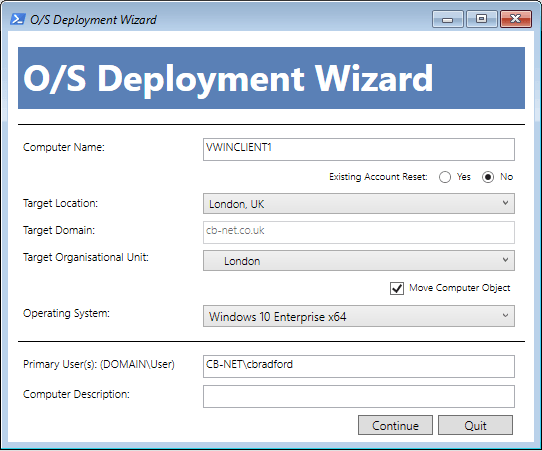Click the Continue button
The height and width of the screenshot is (451, 542).
(395, 425)
